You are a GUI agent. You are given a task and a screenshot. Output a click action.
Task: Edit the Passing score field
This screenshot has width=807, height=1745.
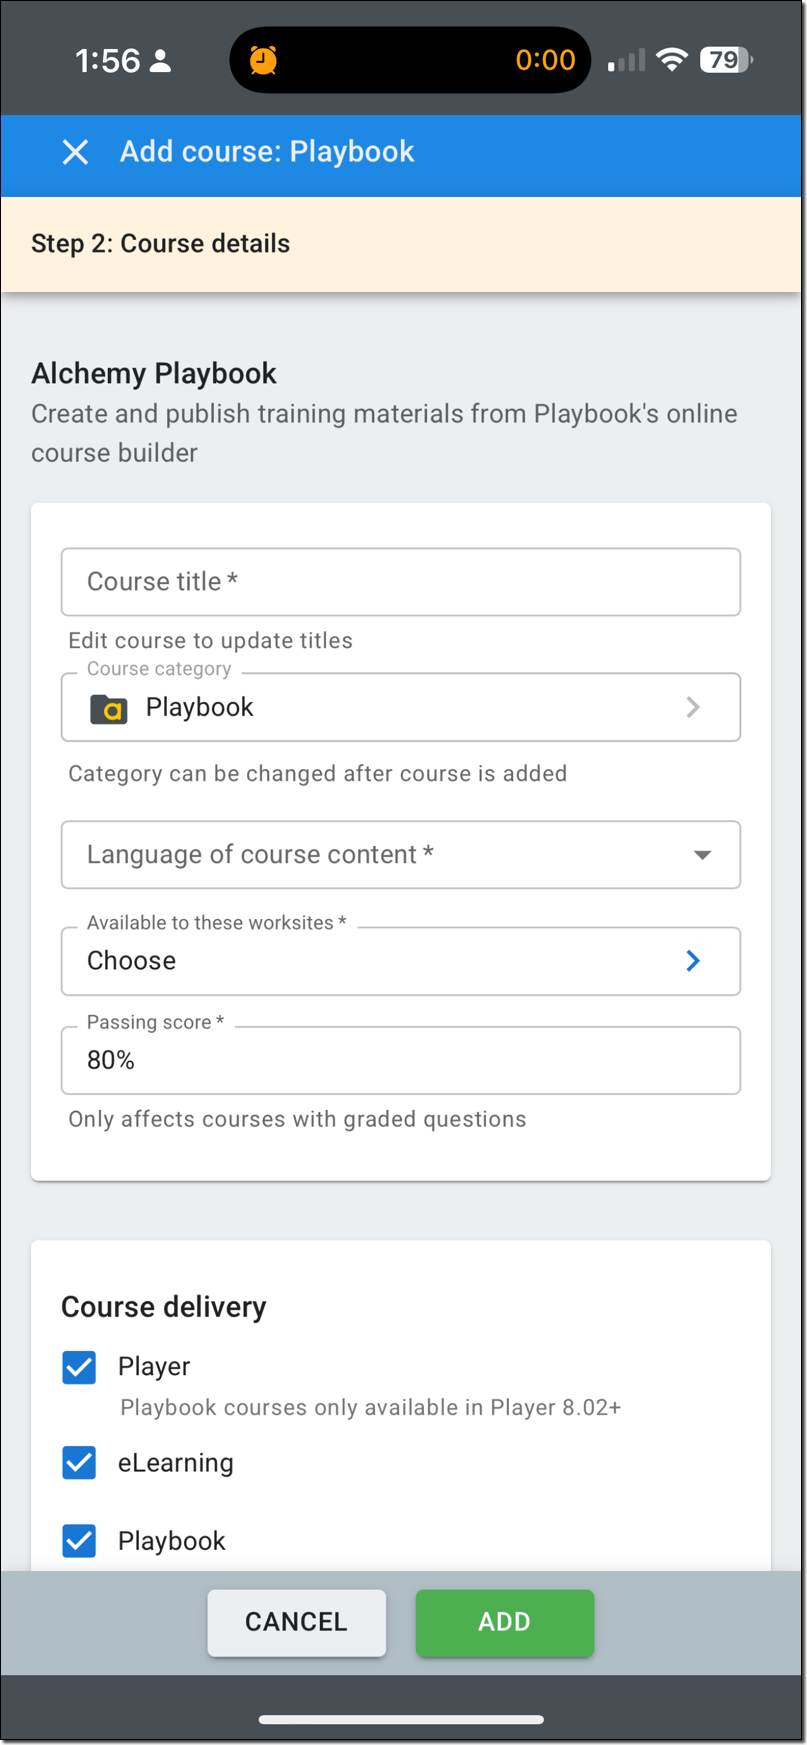click(400, 1061)
